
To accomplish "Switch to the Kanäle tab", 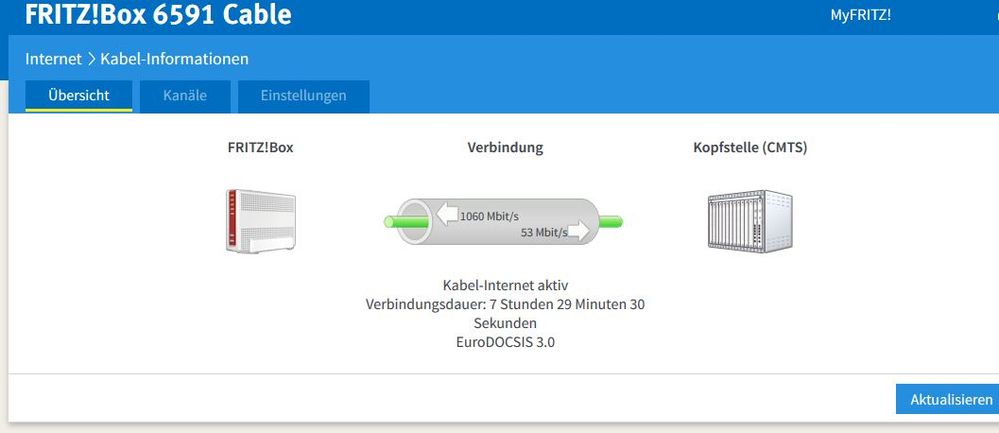I will (185, 96).
